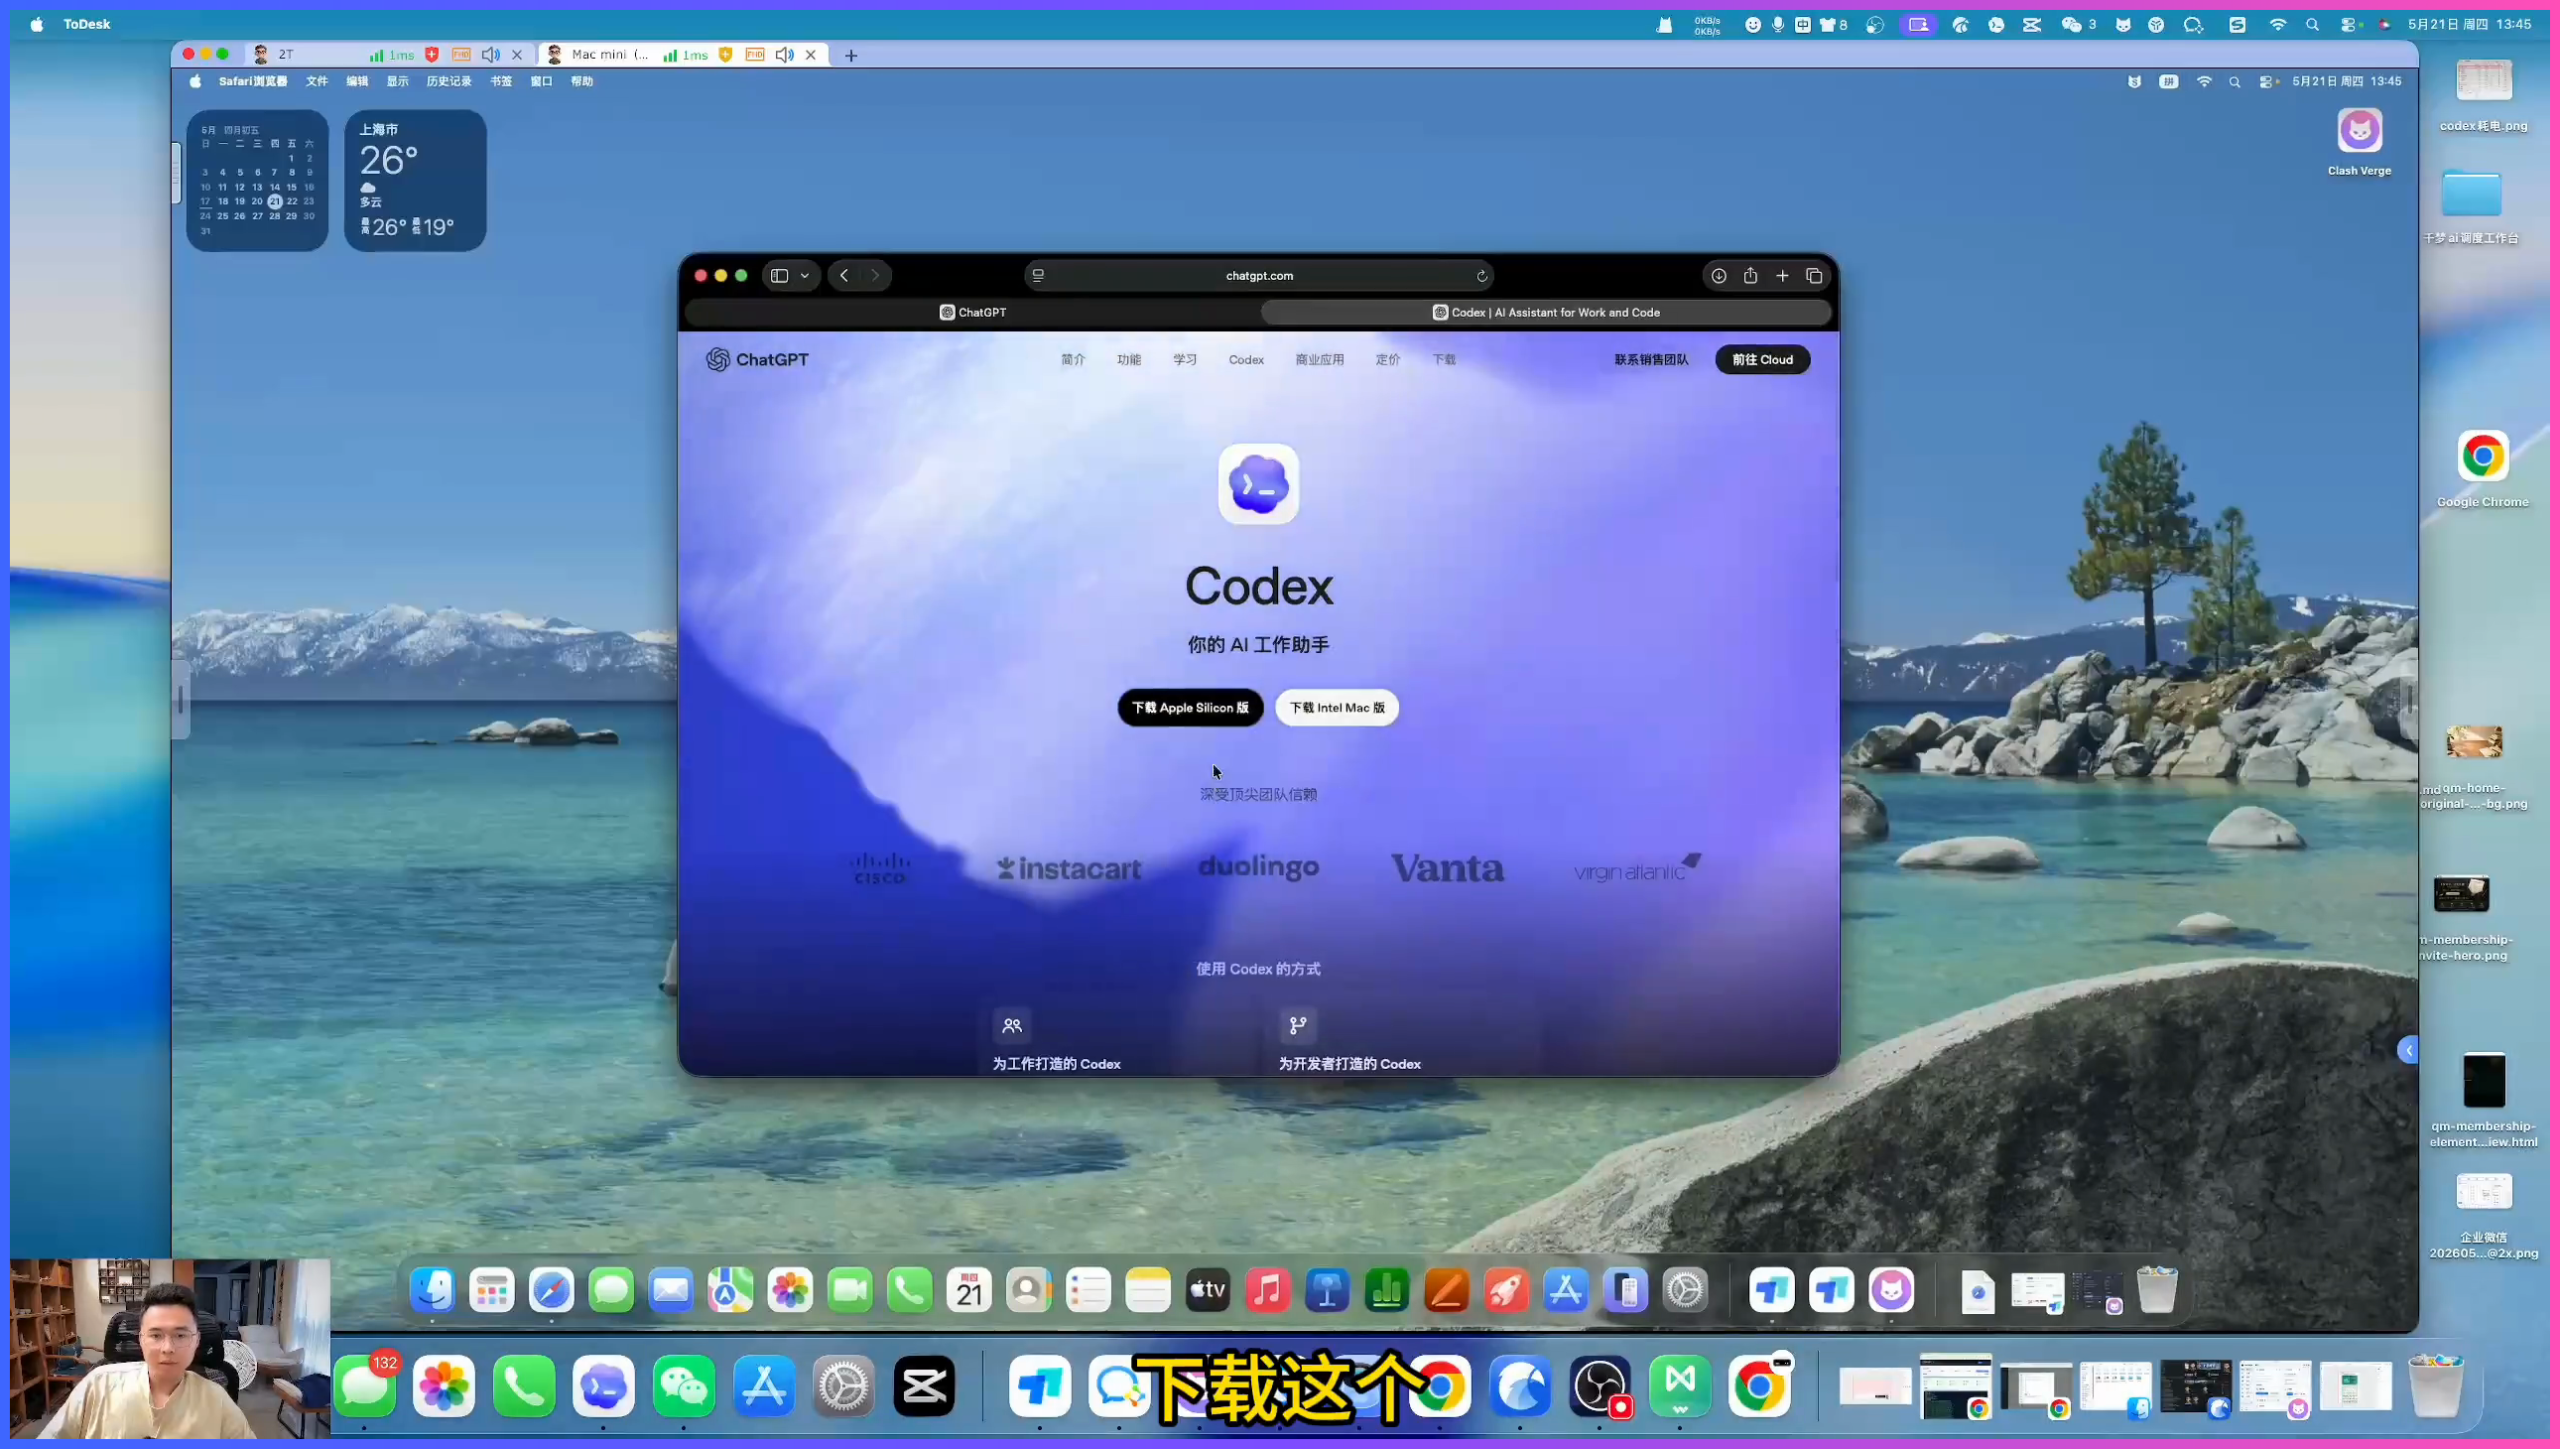The width and height of the screenshot is (2560, 1449).
Task: Open Messages with 132 badge in local Dock
Action: pyautogui.click(x=366, y=1386)
